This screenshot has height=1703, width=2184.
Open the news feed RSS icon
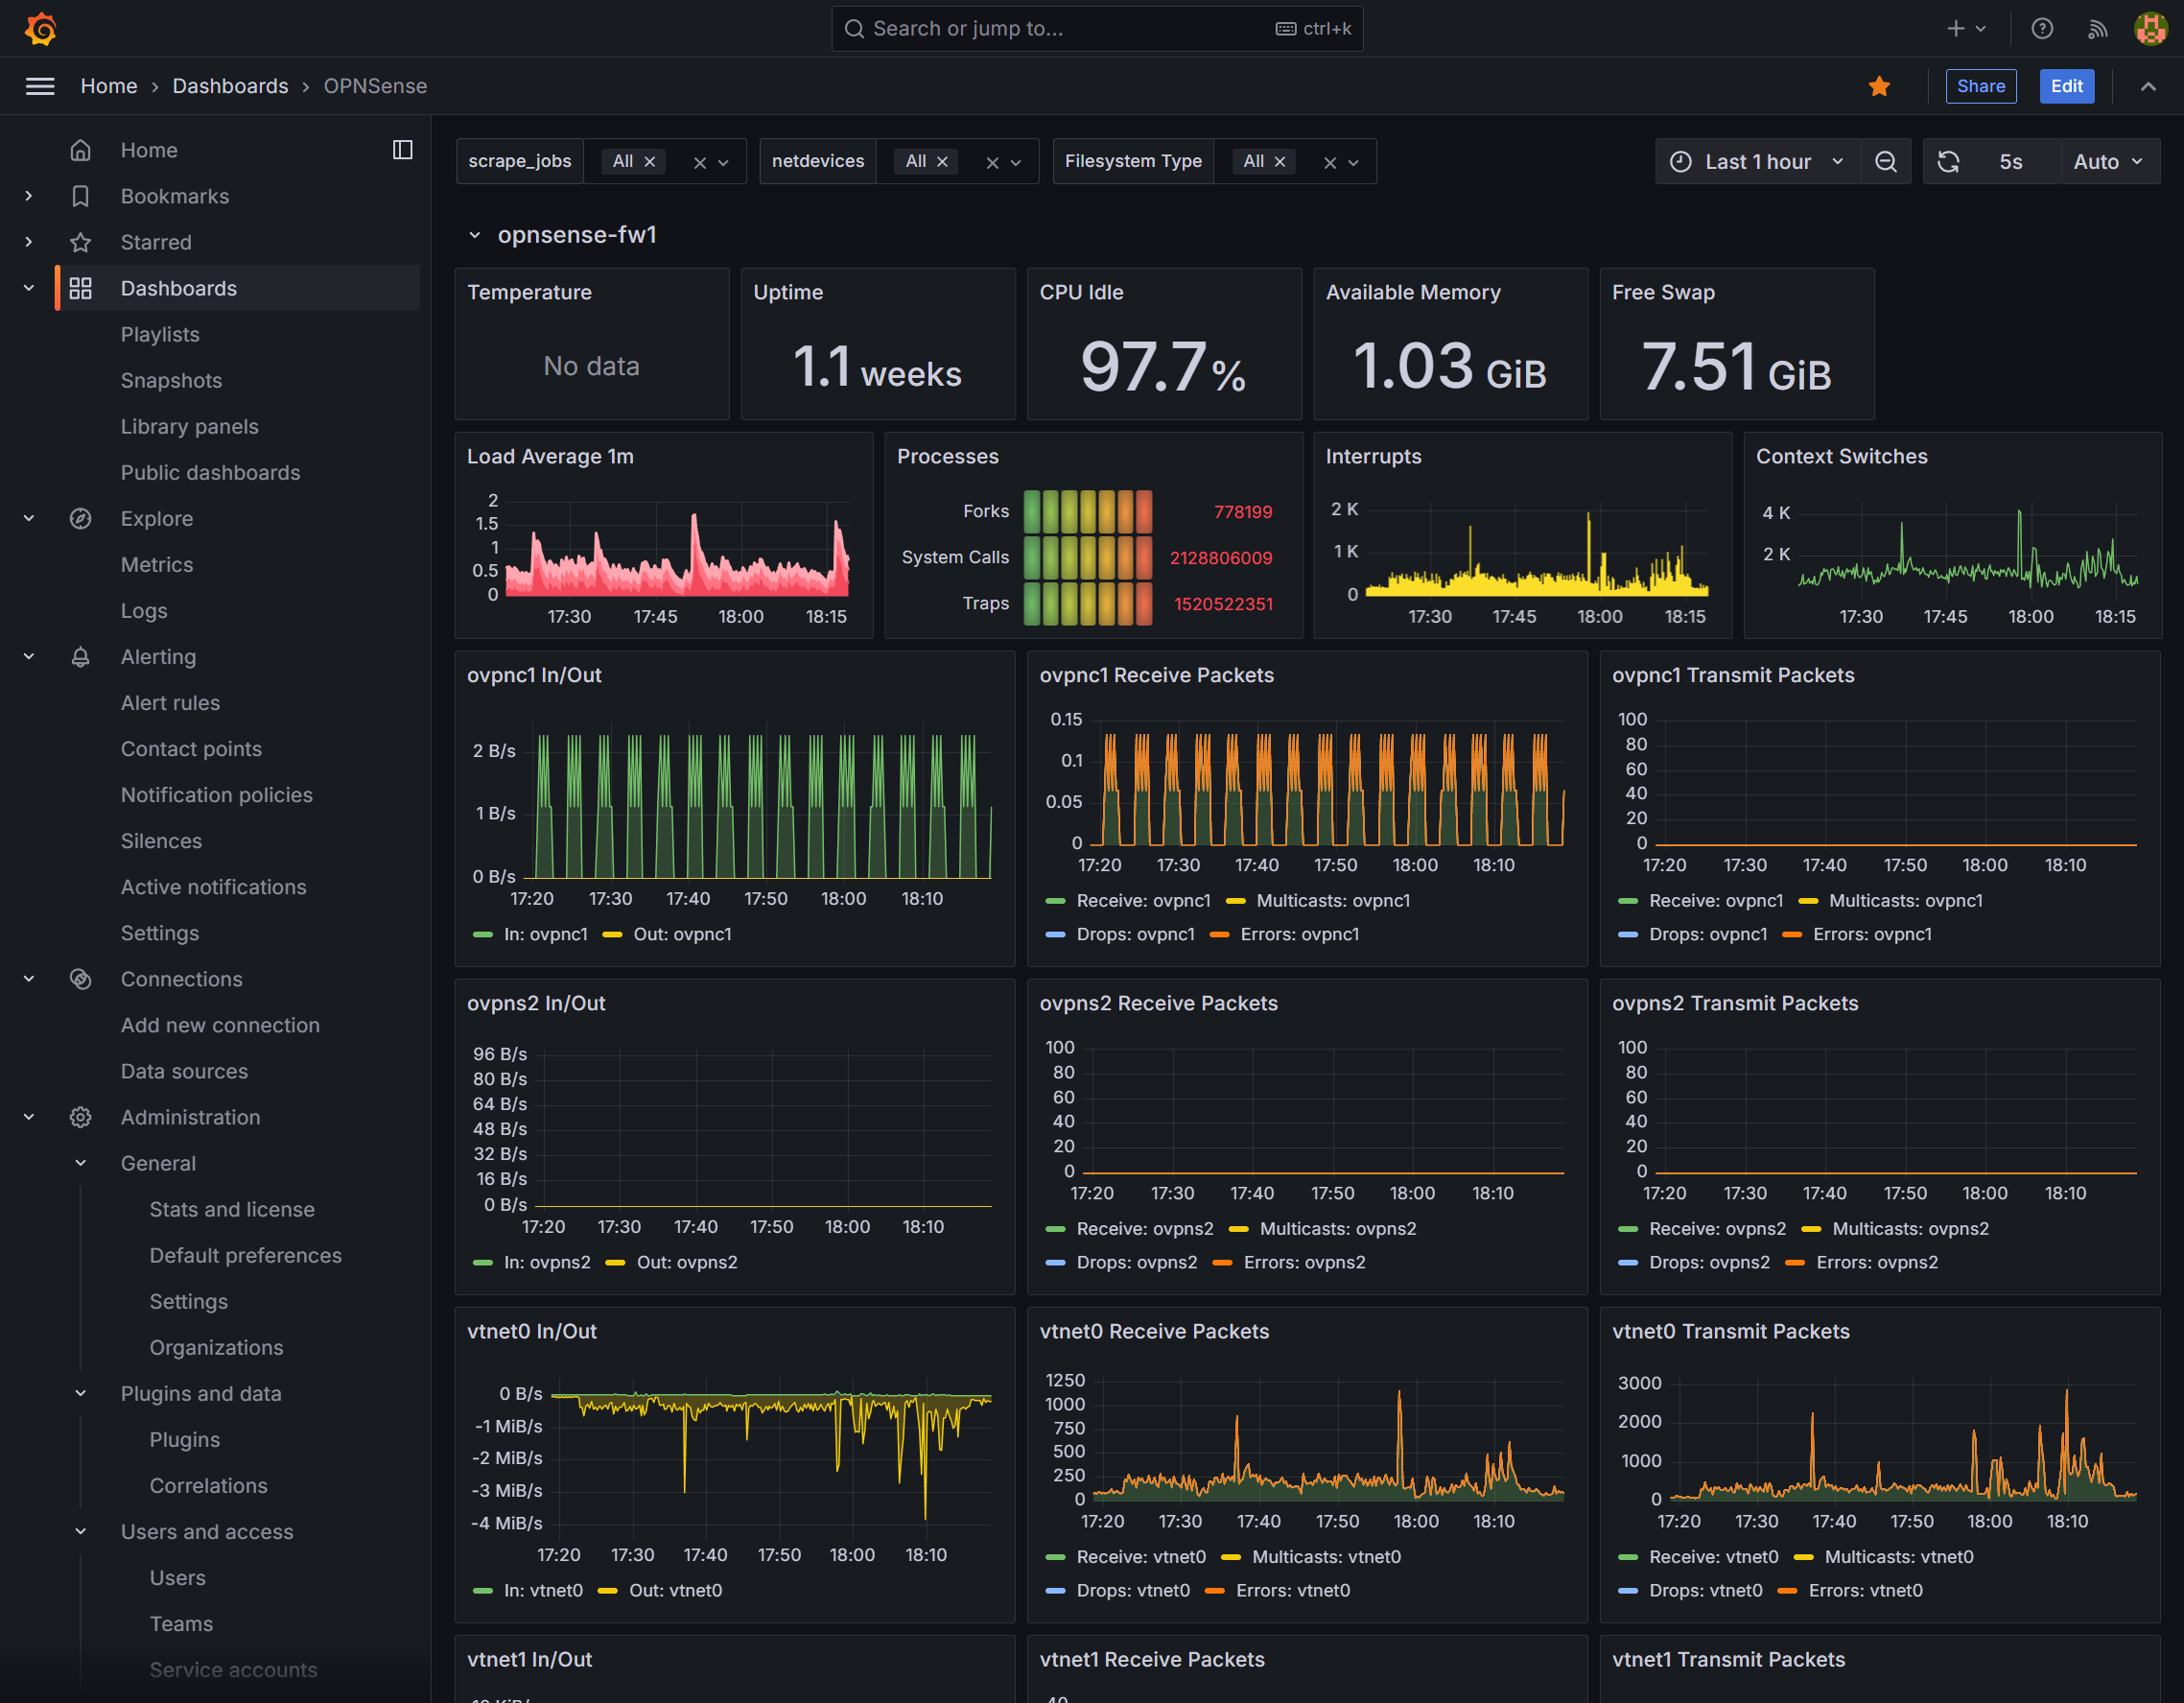point(2097,28)
